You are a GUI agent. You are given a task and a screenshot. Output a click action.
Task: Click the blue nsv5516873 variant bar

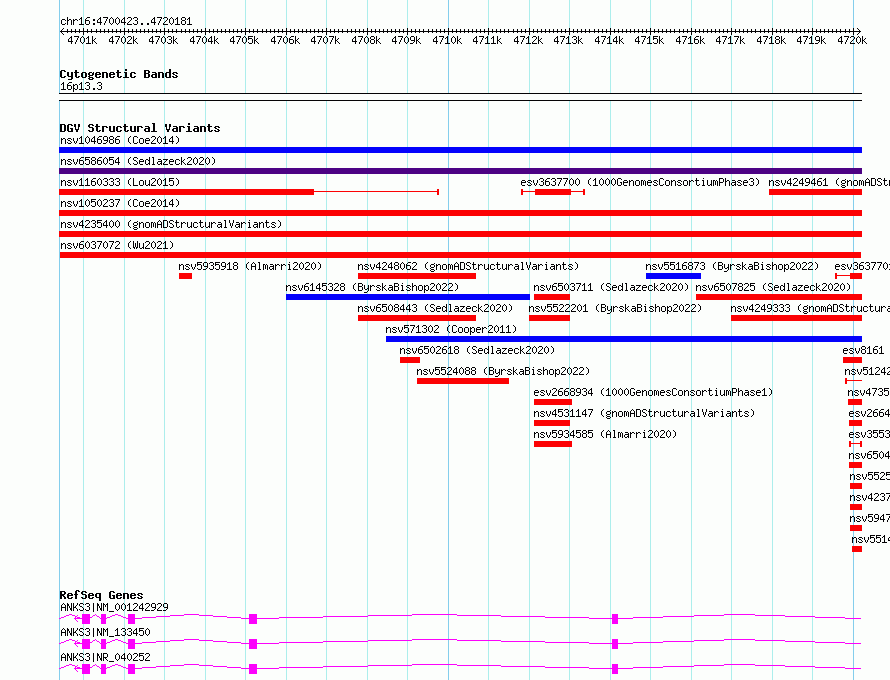tap(673, 276)
